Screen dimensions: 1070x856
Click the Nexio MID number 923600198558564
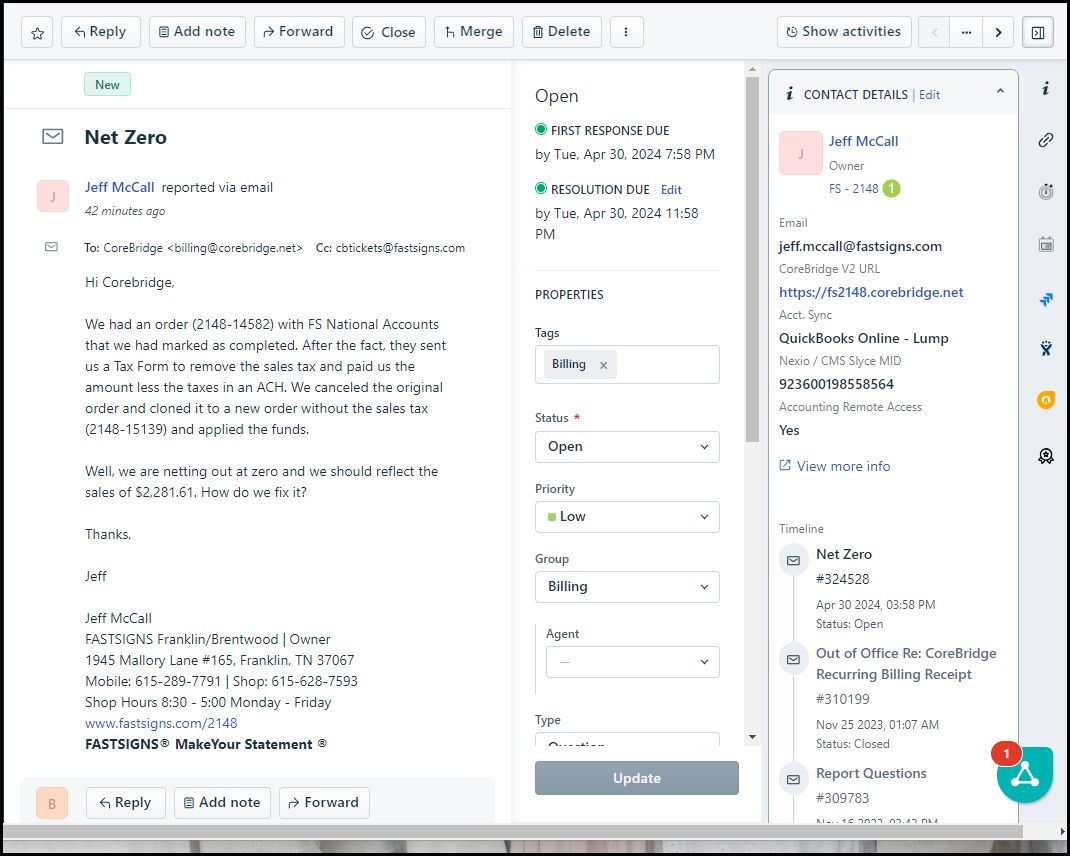click(836, 384)
